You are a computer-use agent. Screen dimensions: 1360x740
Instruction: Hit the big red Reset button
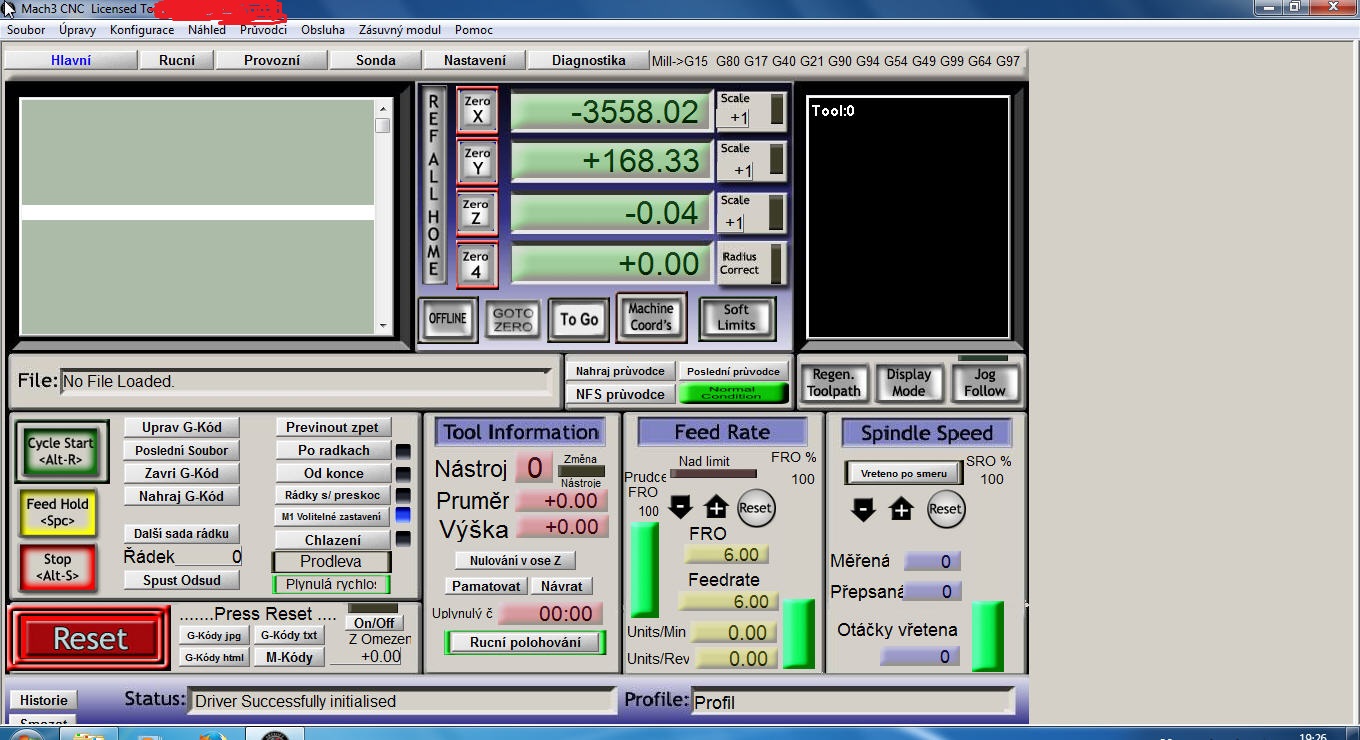(90, 638)
